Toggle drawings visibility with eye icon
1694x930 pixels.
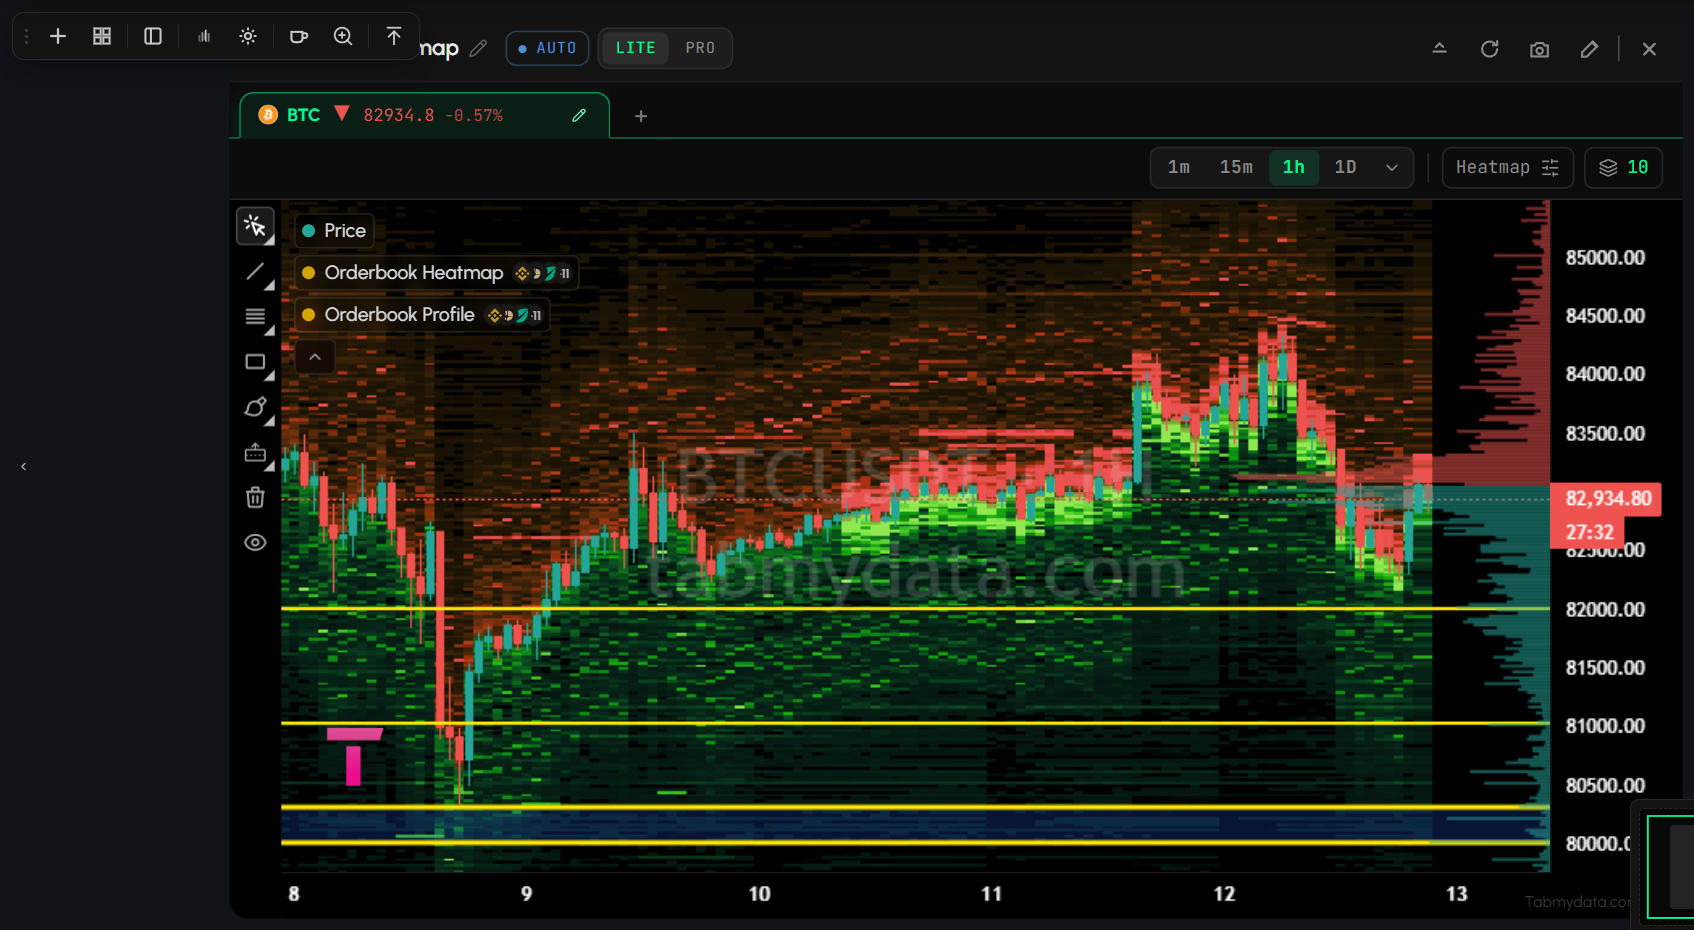click(256, 542)
